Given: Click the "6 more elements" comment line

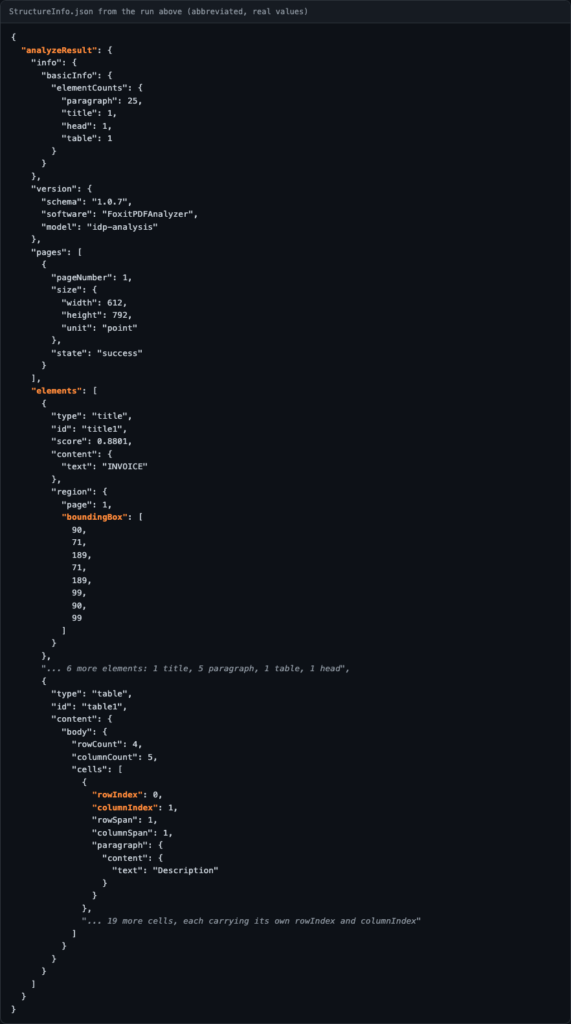Looking at the screenshot, I should click(x=195, y=669).
